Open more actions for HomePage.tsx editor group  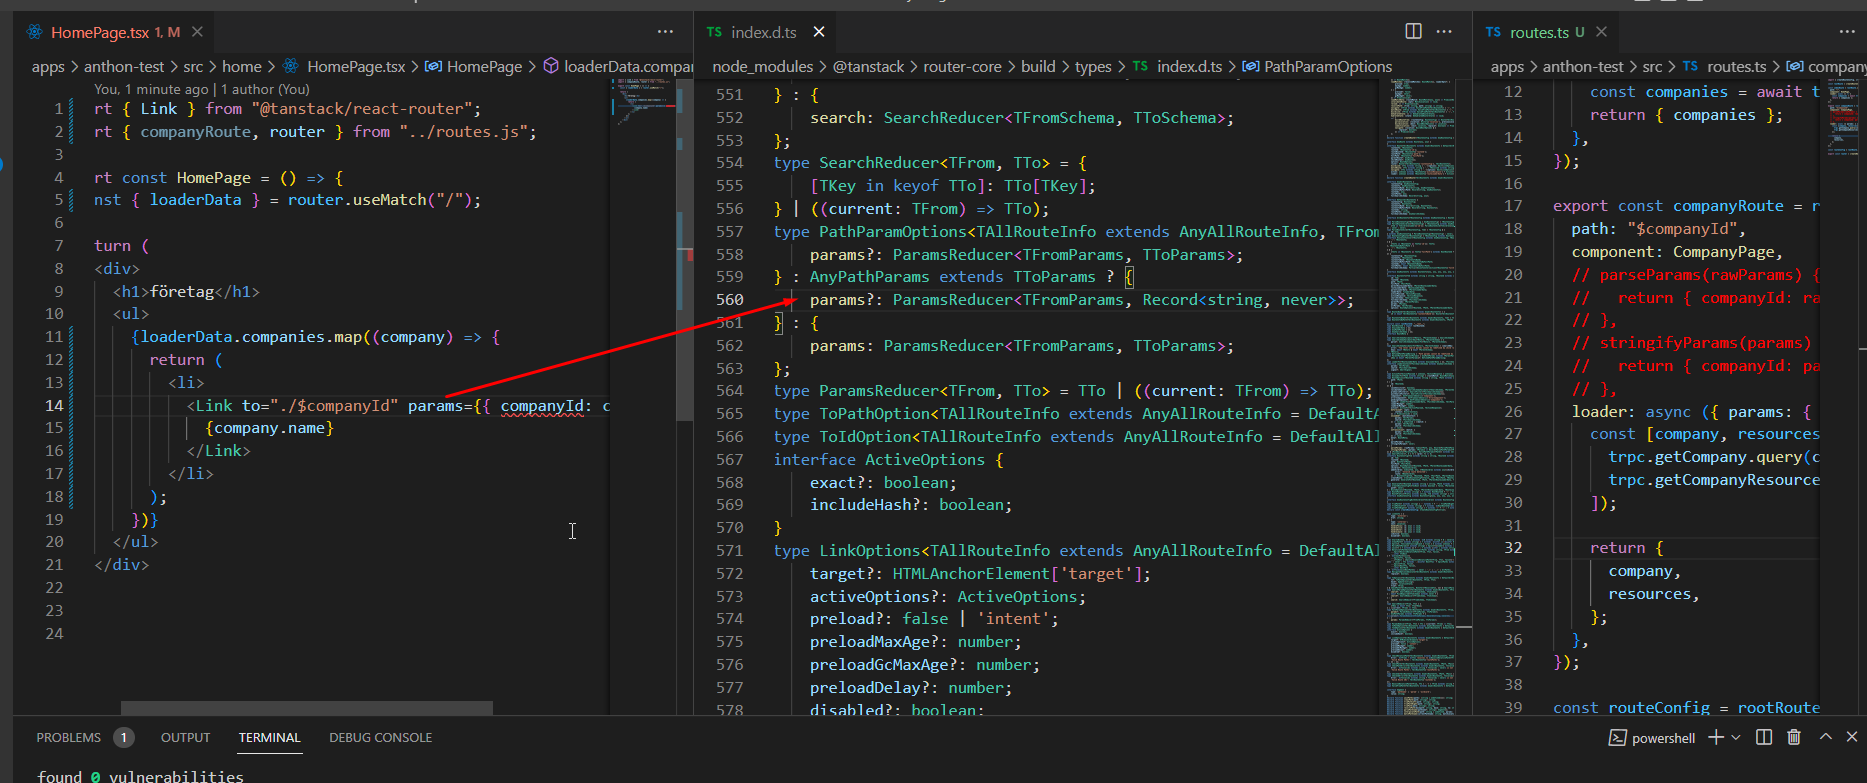pos(665,32)
